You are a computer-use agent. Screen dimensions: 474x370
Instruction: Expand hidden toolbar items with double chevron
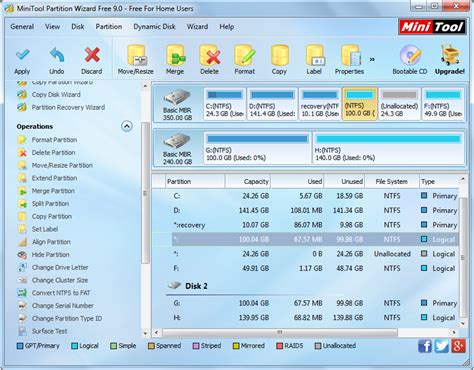point(372,59)
